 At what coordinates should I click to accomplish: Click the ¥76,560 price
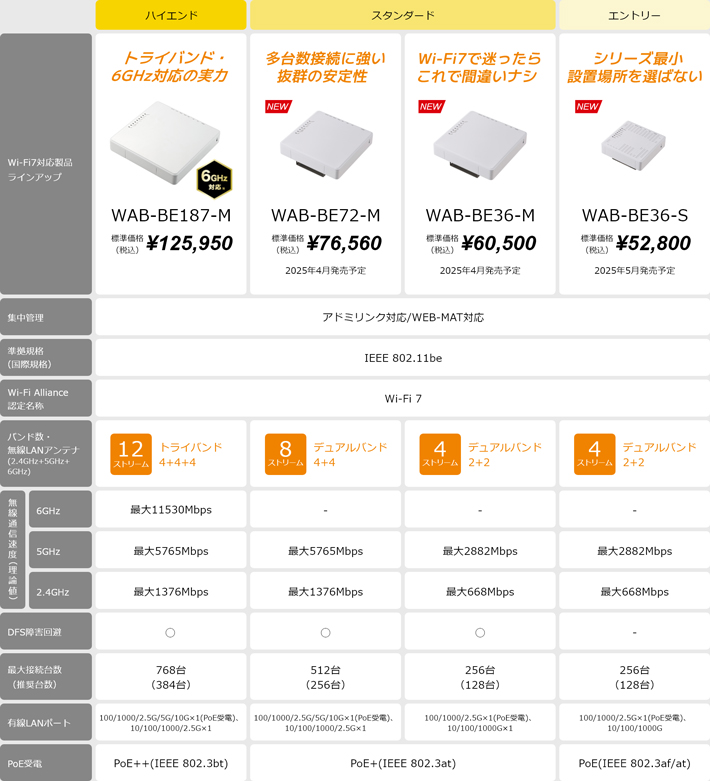pyautogui.click(x=344, y=243)
